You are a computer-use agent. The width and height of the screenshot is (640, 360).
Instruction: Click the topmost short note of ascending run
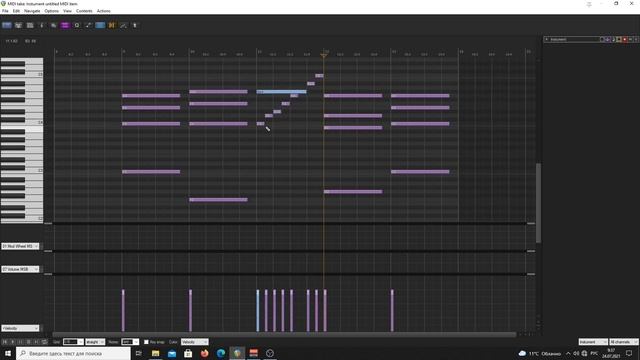319,76
